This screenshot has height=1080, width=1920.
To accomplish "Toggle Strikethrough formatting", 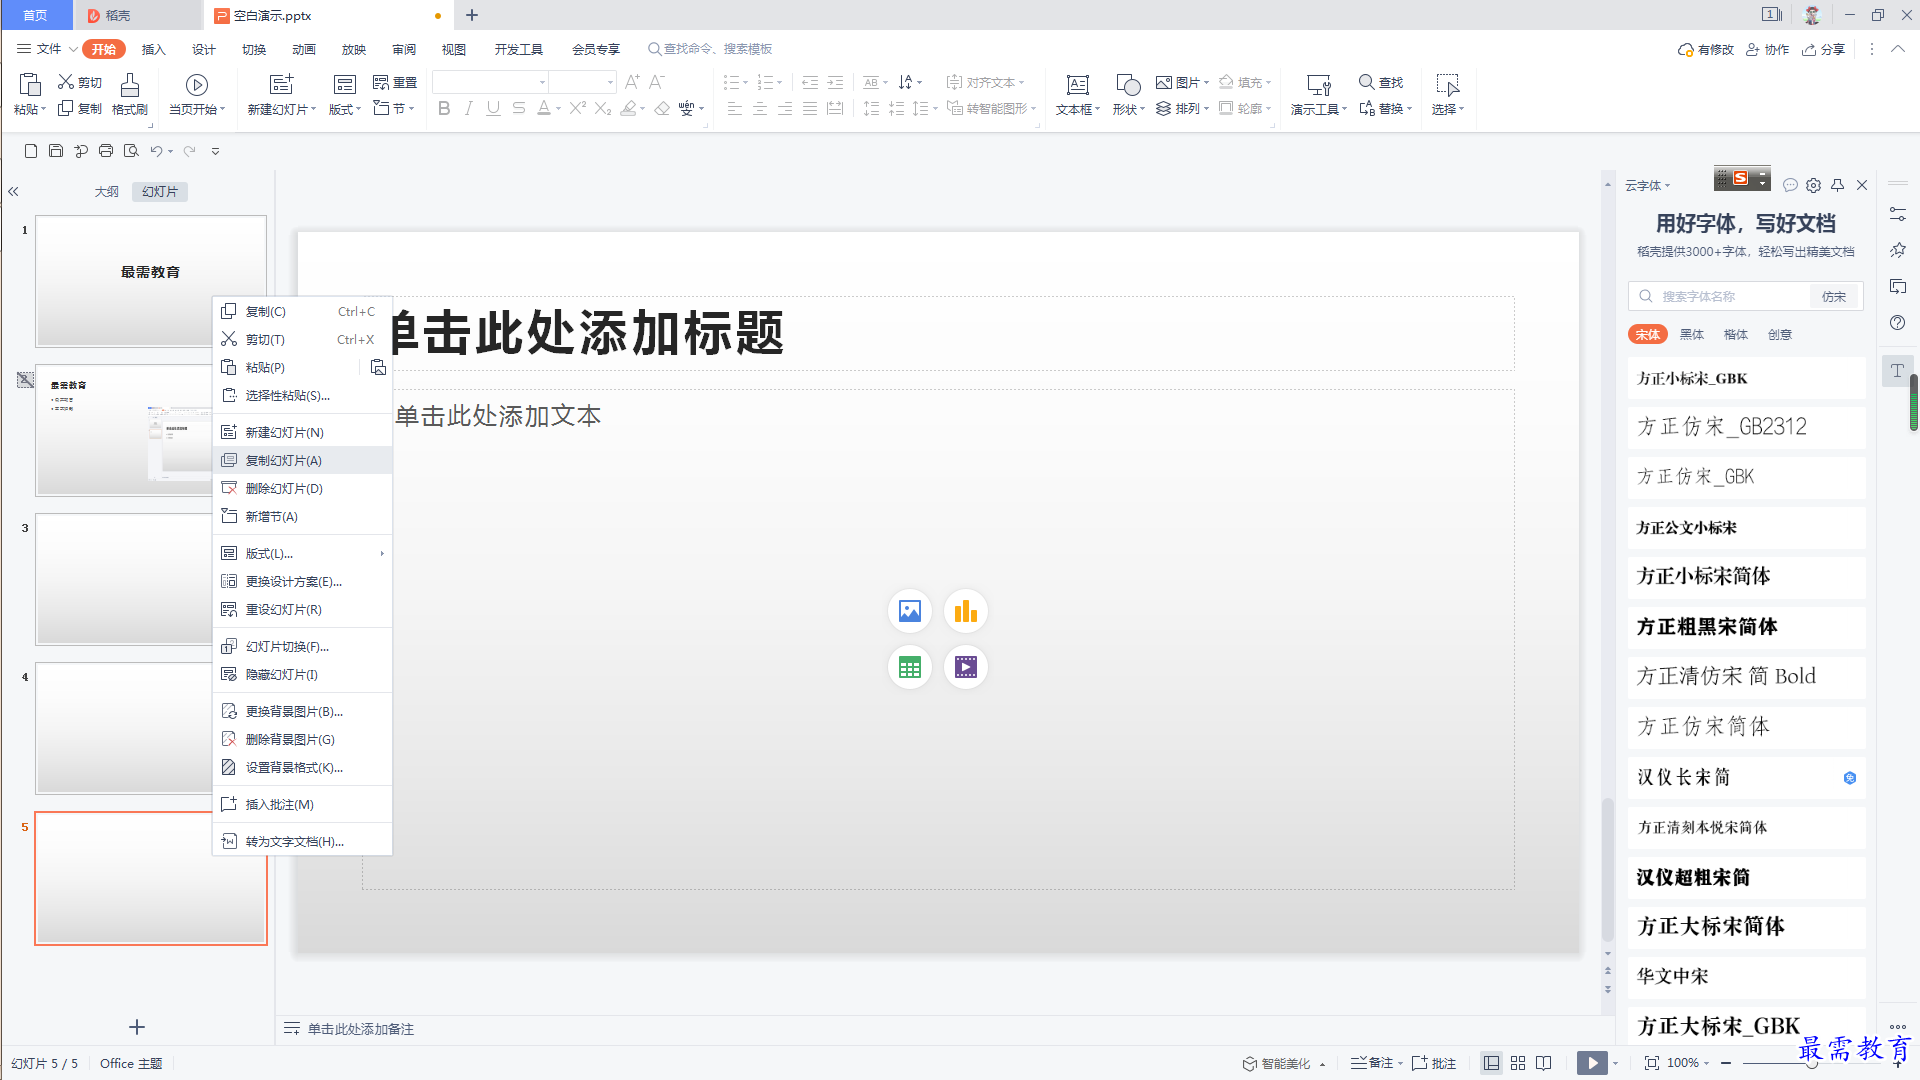I will coord(518,108).
